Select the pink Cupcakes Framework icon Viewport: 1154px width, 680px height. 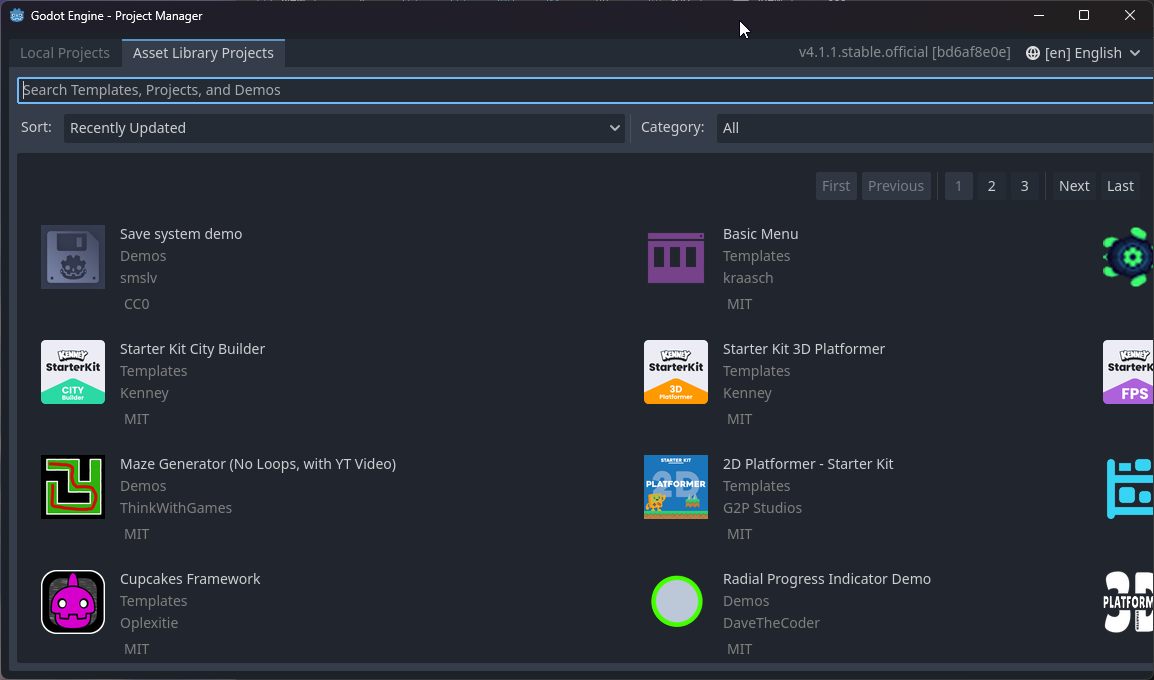[x=72, y=601]
